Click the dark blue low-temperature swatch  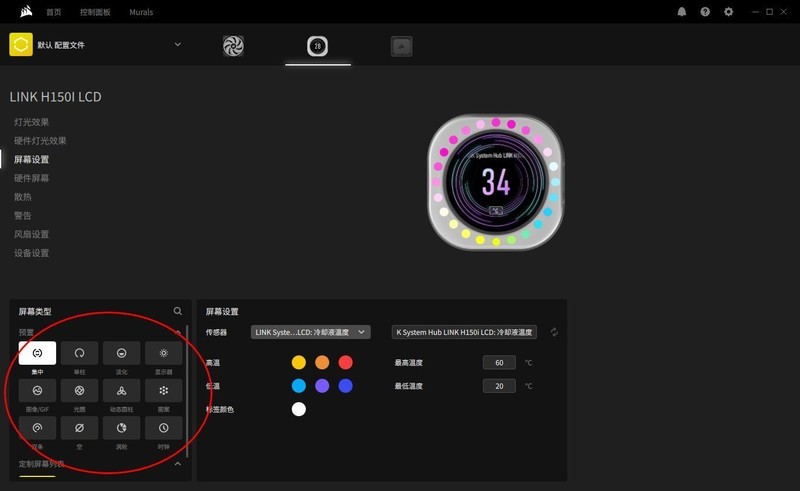(345, 386)
